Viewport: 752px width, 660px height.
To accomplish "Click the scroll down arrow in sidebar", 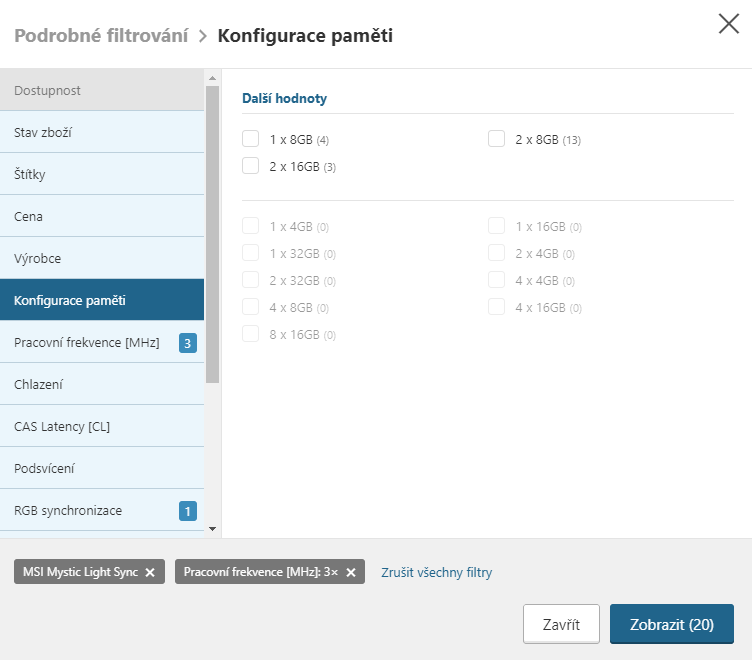I will click(212, 528).
